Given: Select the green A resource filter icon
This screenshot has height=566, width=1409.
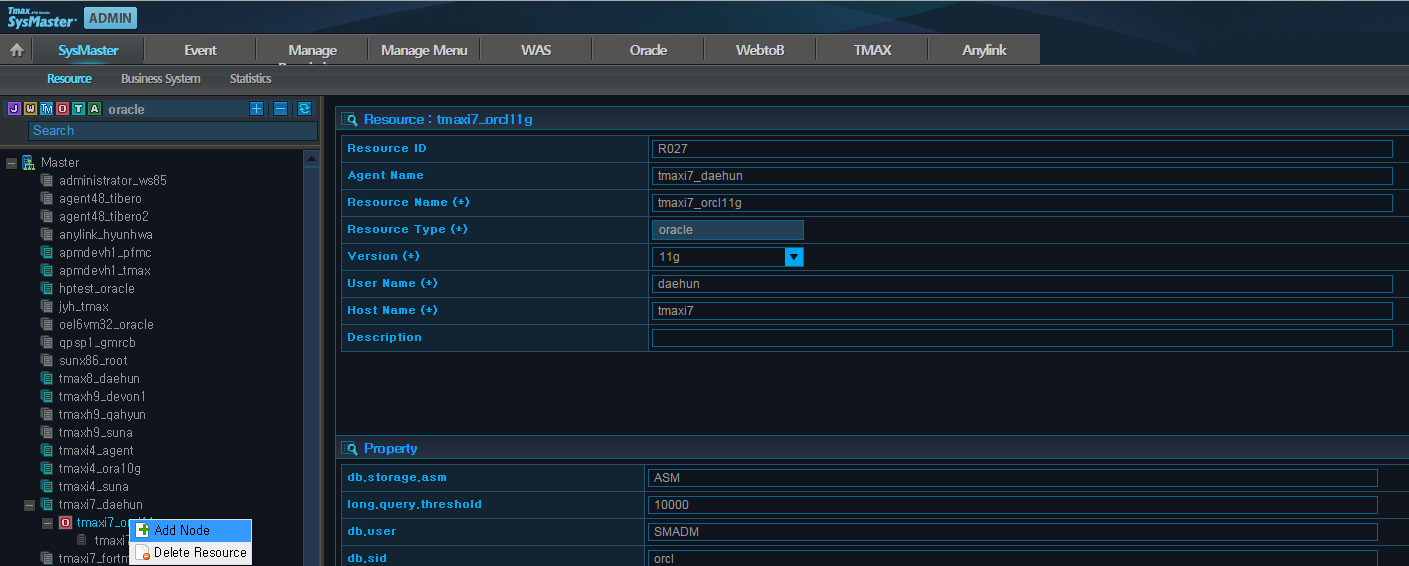Looking at the screenshot, I should point(94,109).
